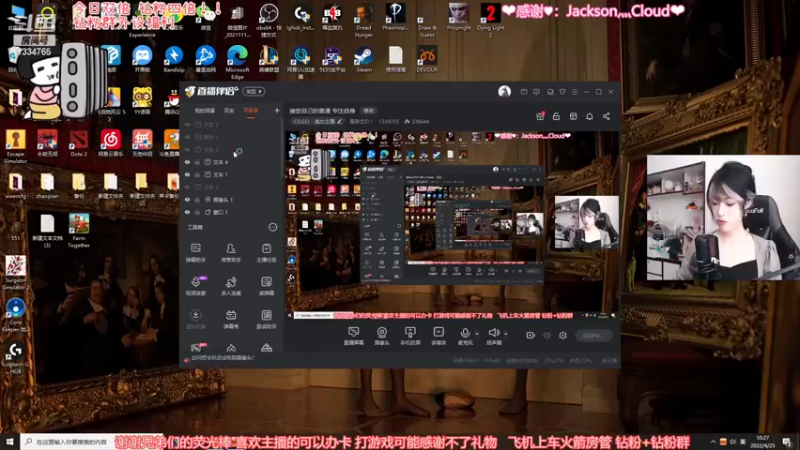Open the streamer profile avatar
Screen dimensions: 800x450
(504, 91)
